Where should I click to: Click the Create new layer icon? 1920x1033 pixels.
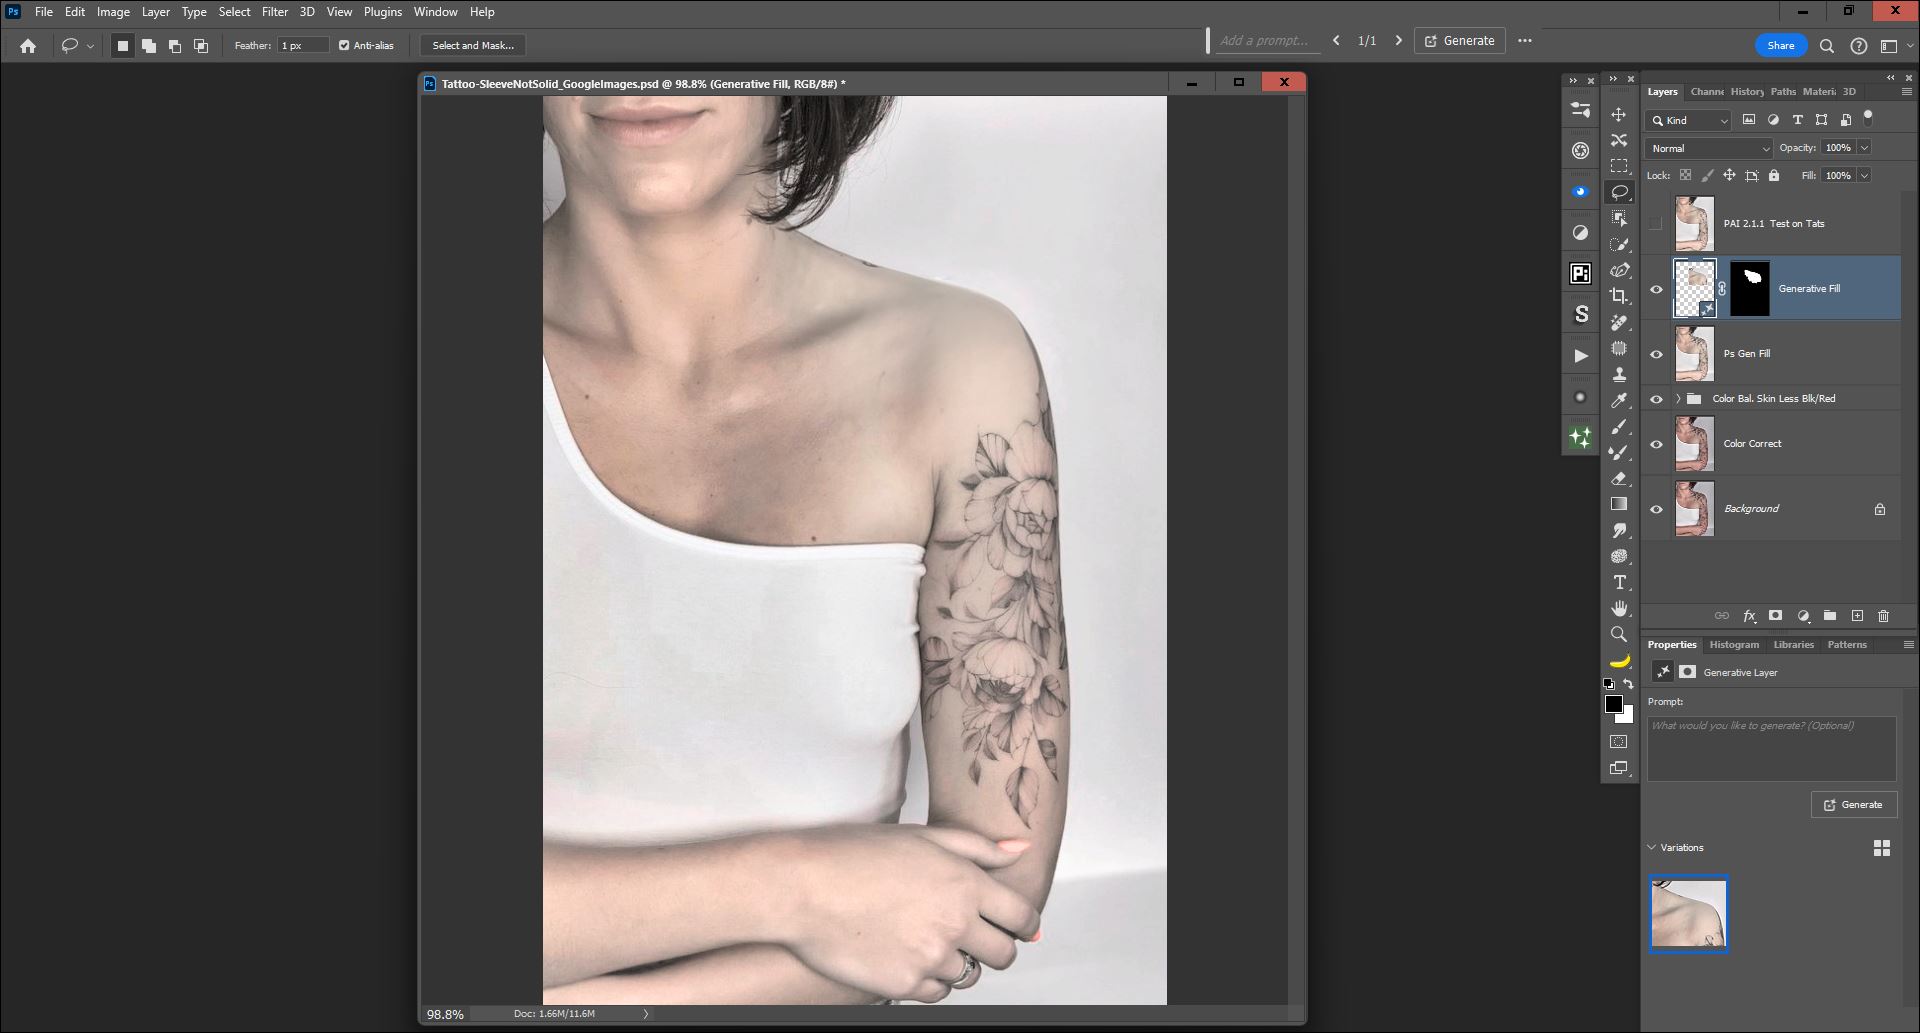(x=1857, y=616)
